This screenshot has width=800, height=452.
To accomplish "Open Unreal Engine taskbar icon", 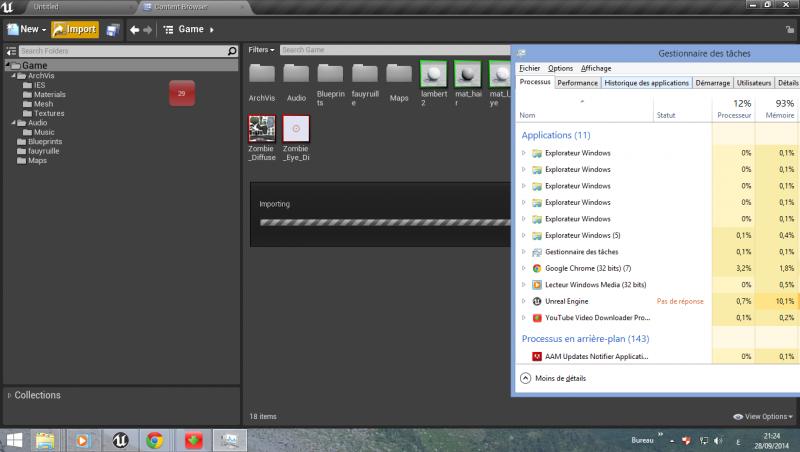I will point(120,440).
